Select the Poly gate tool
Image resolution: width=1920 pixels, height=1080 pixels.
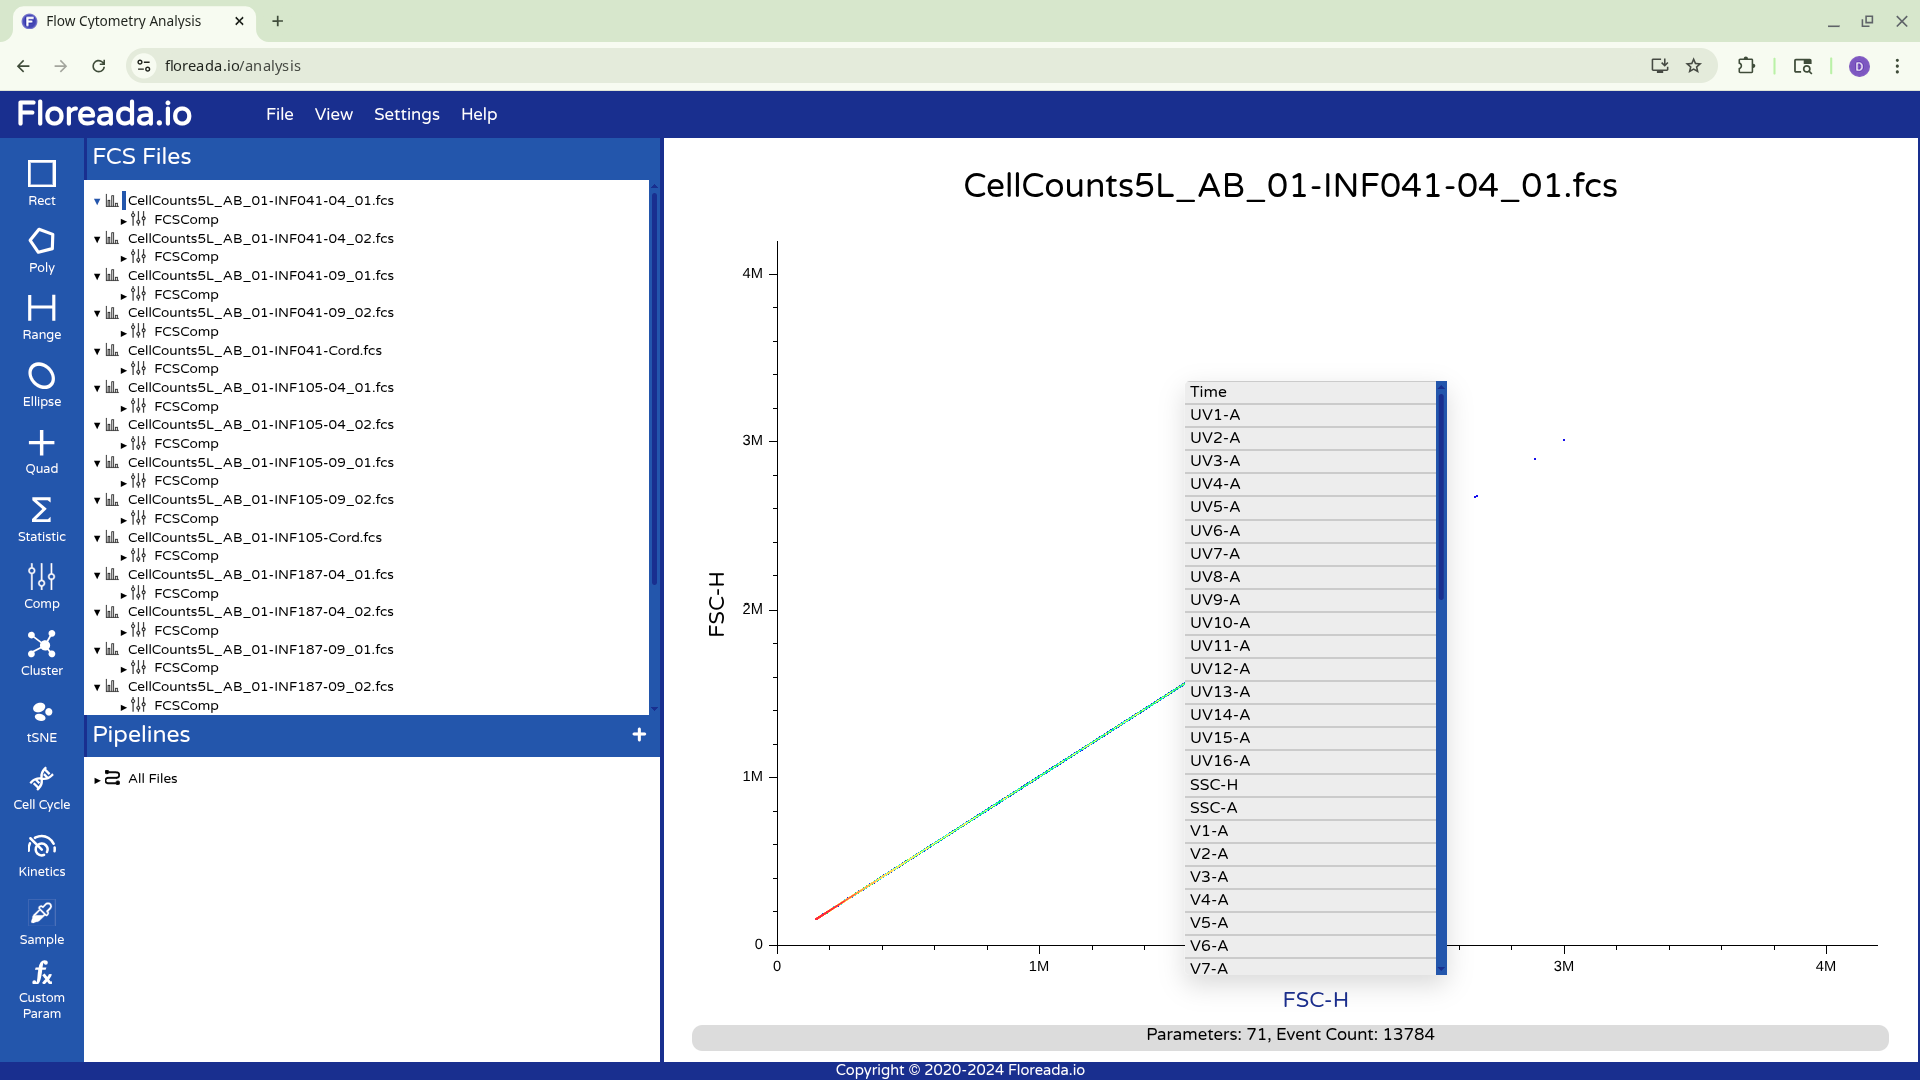41,250
